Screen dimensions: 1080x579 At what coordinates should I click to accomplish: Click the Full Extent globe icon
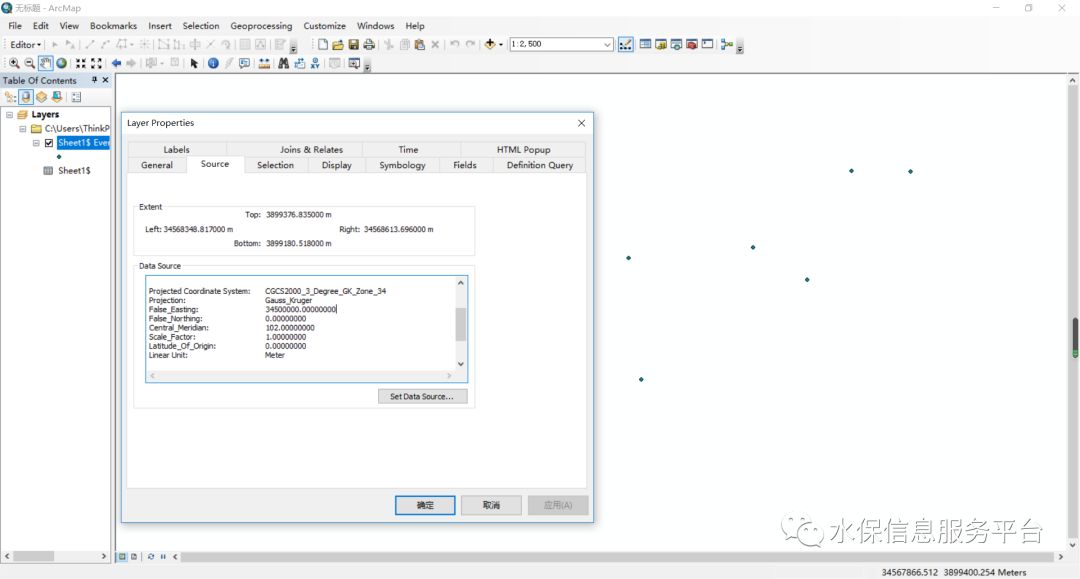coord(61,63)
